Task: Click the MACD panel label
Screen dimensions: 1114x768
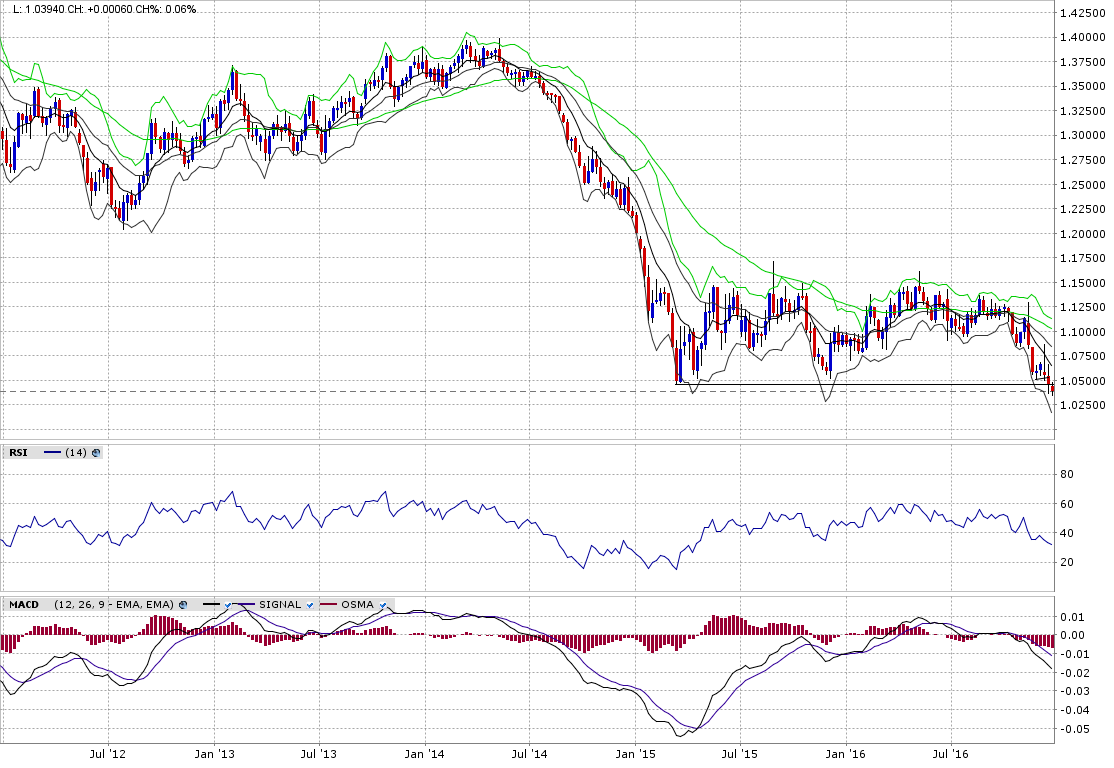Action: point(24,605)
